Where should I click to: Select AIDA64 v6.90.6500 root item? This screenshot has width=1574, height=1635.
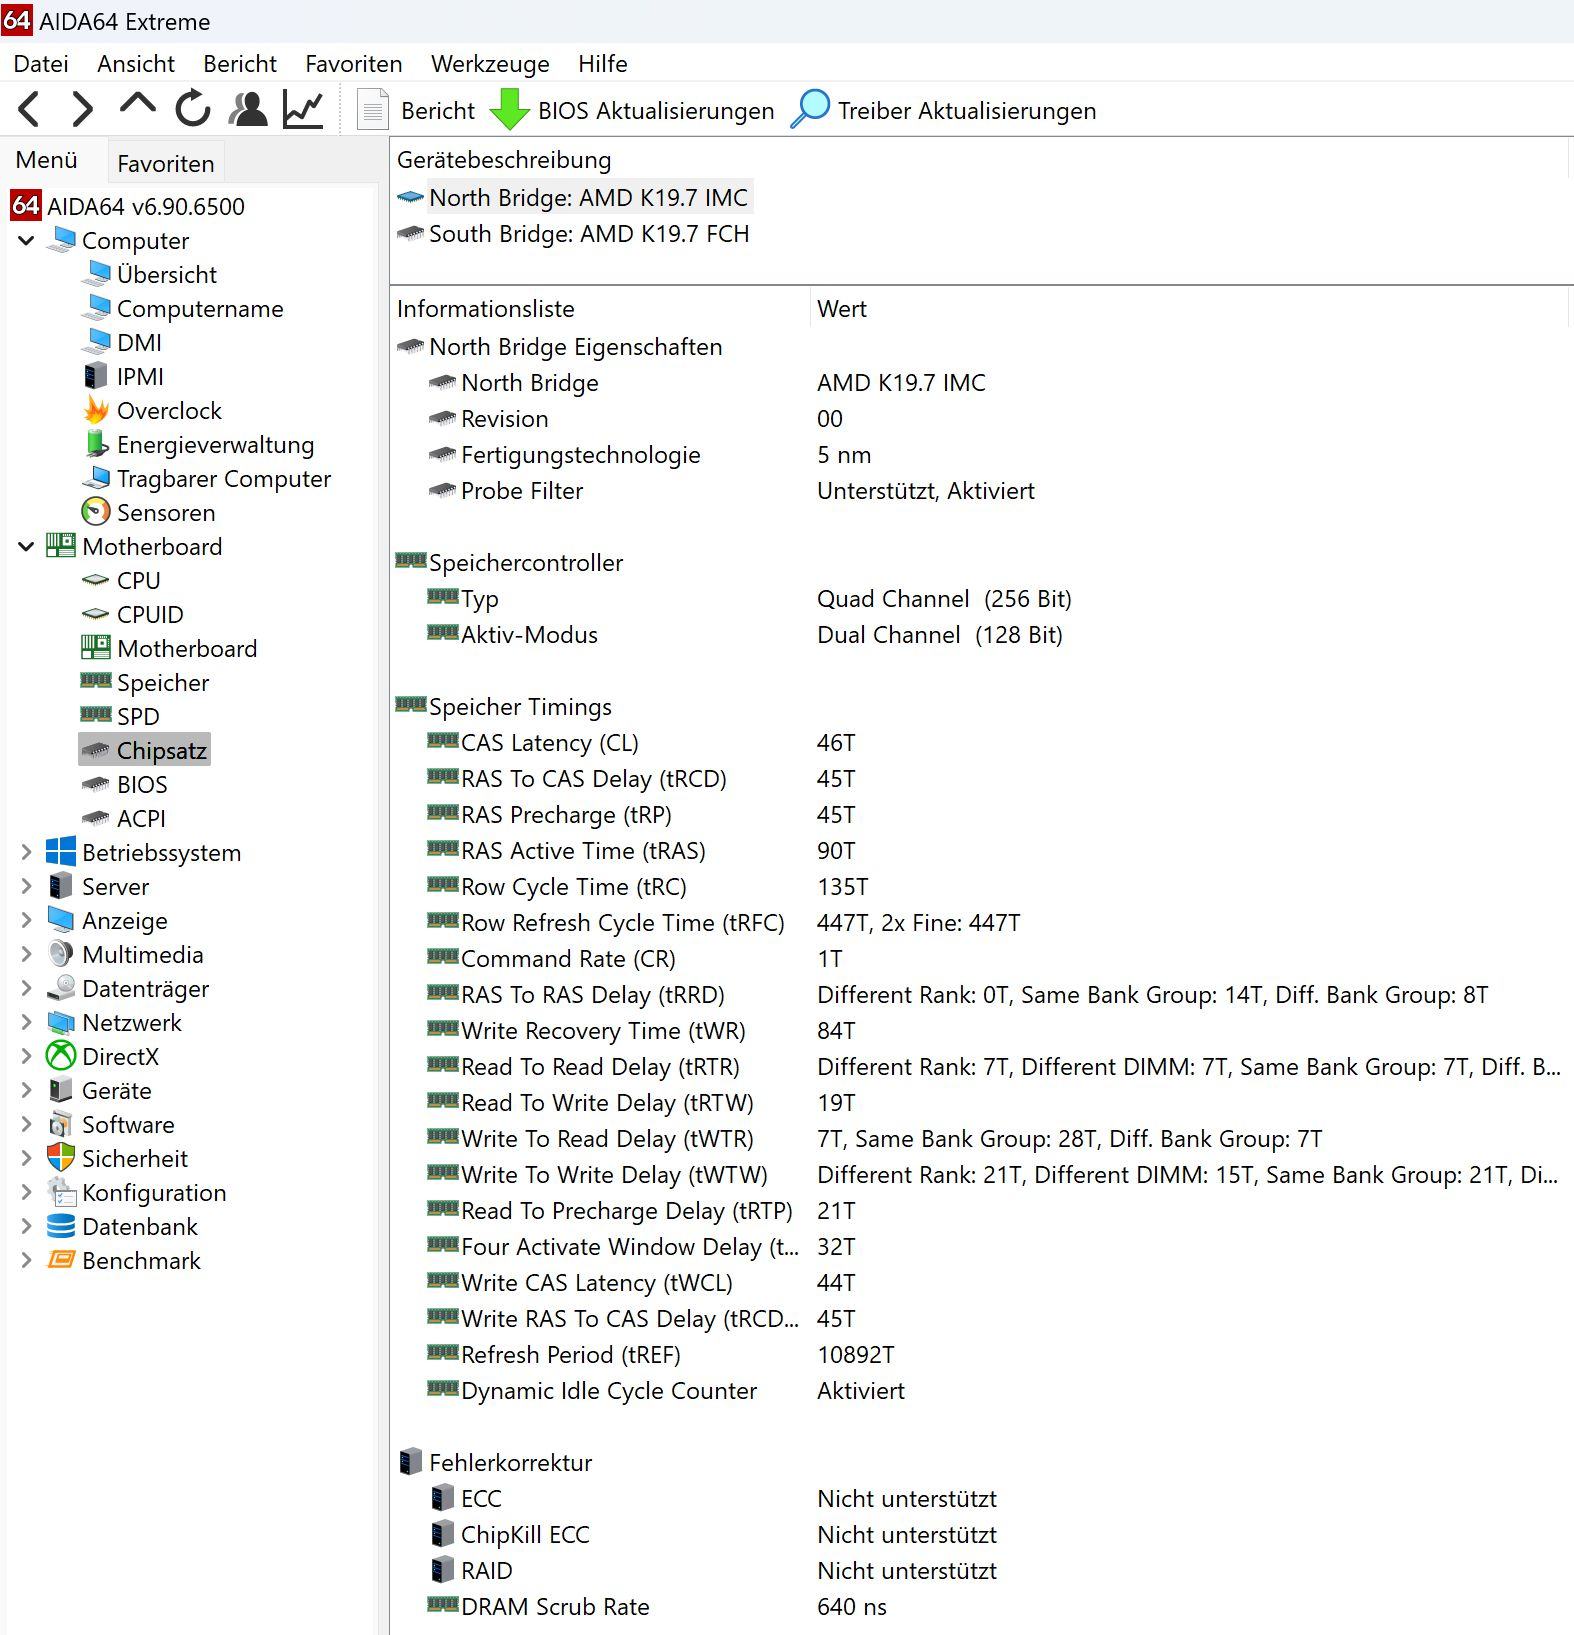pyautogui.click(x=127, y=207)
